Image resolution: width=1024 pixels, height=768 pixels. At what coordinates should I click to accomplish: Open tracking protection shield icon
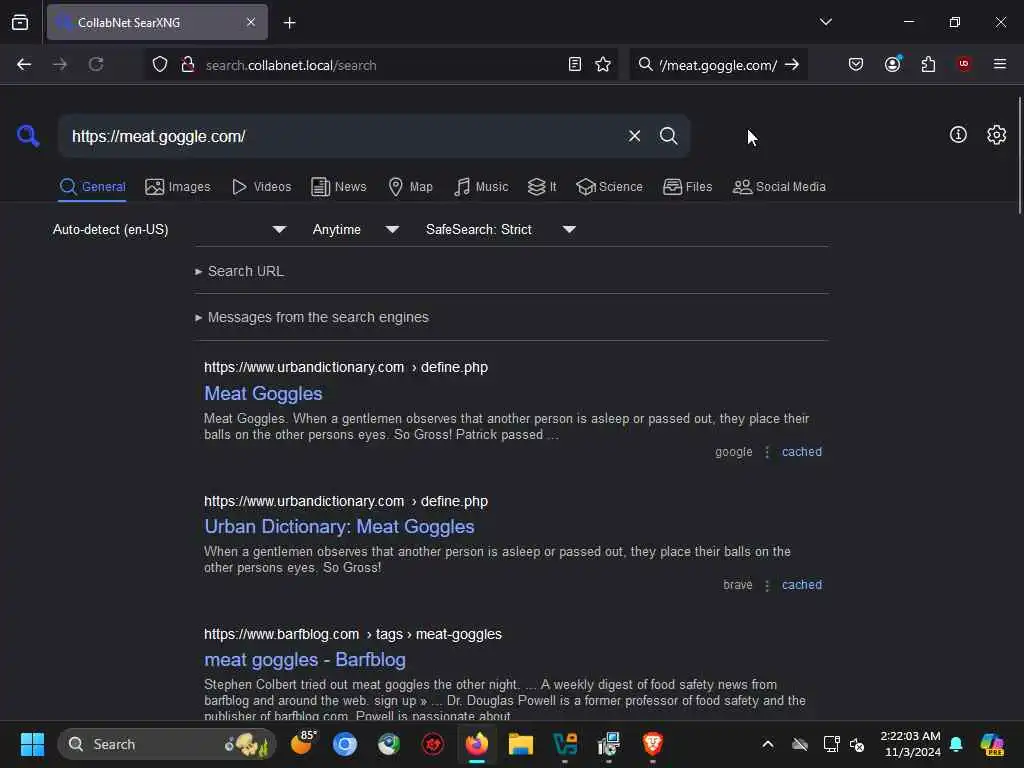(160, 65)
